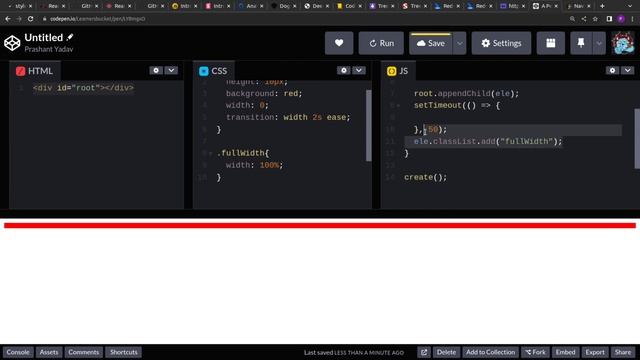This screenshot has width=640, height=360.
Task: Click the ele.classList.add line
Action: 488,141
